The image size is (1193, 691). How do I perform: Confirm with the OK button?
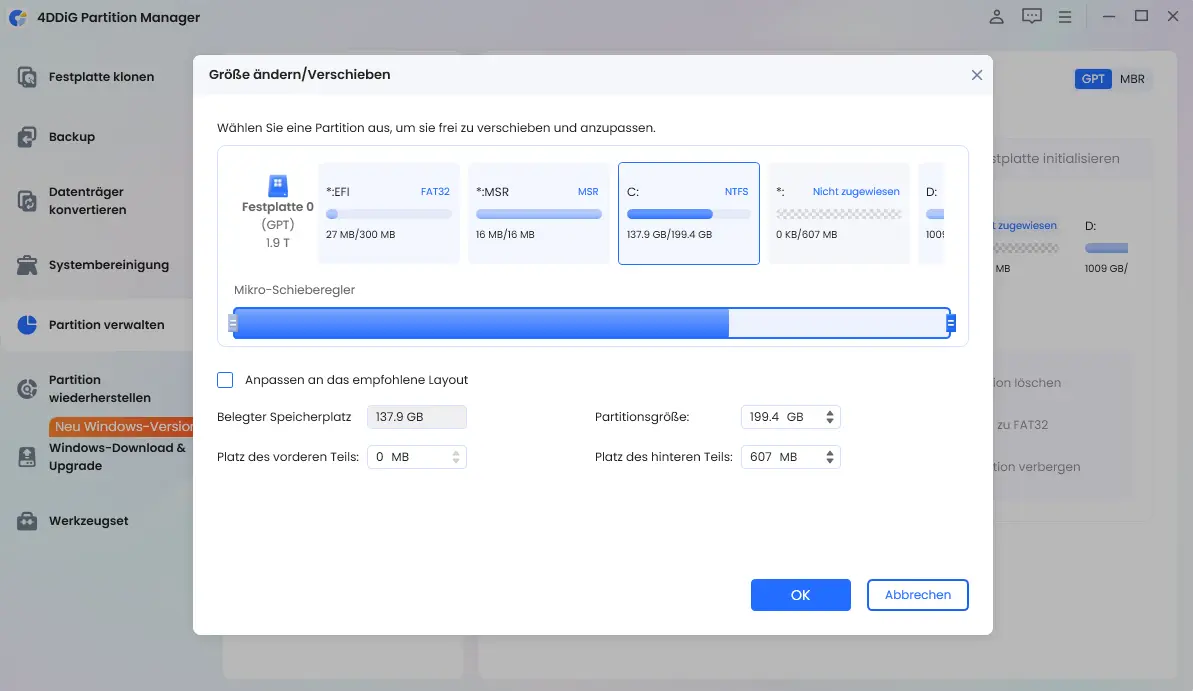click(800, 595)
